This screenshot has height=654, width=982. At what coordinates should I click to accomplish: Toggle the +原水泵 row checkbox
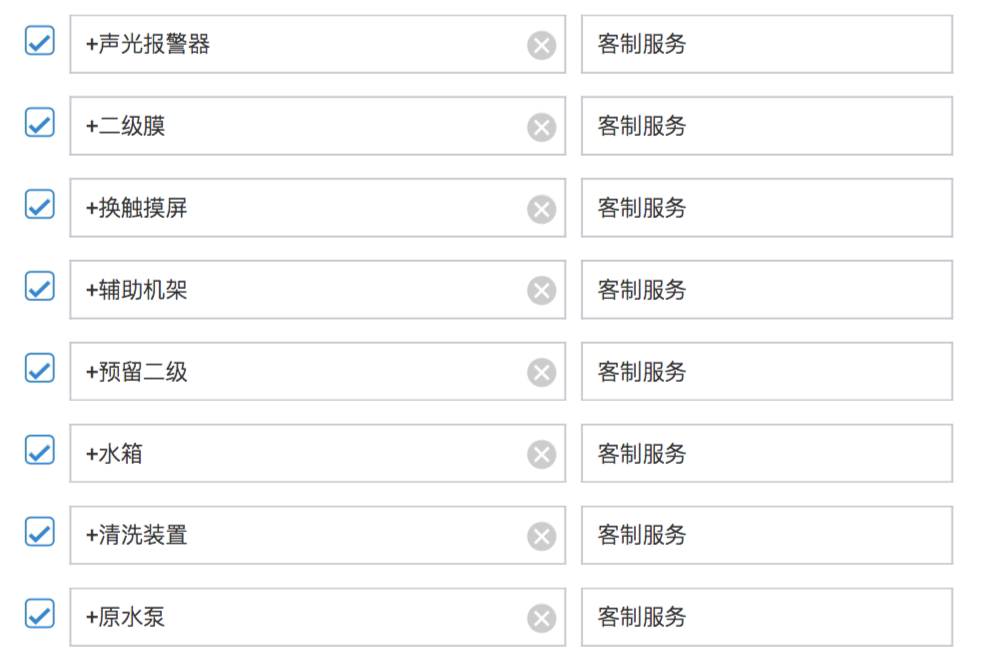tap(38, 613)
